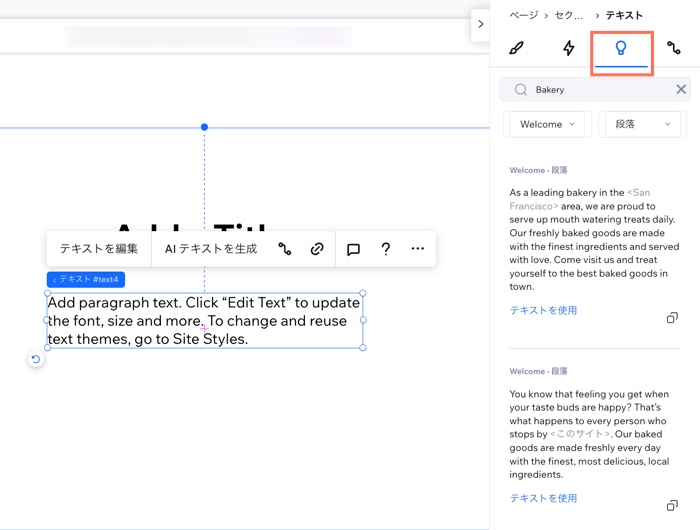Click the Bakery search input field

[x=600, y=89]
